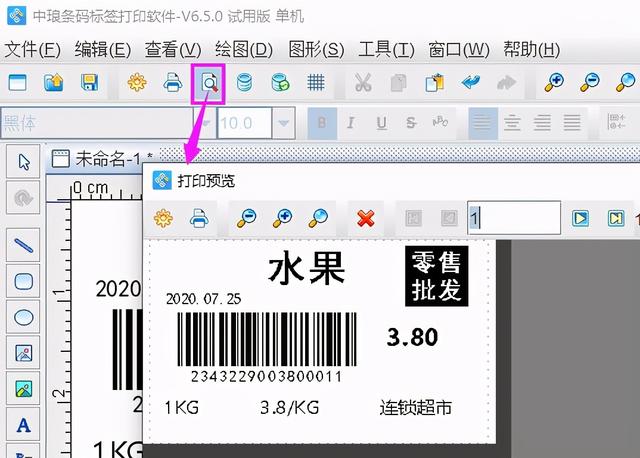Show grid using the grid icon

(316, 83)
